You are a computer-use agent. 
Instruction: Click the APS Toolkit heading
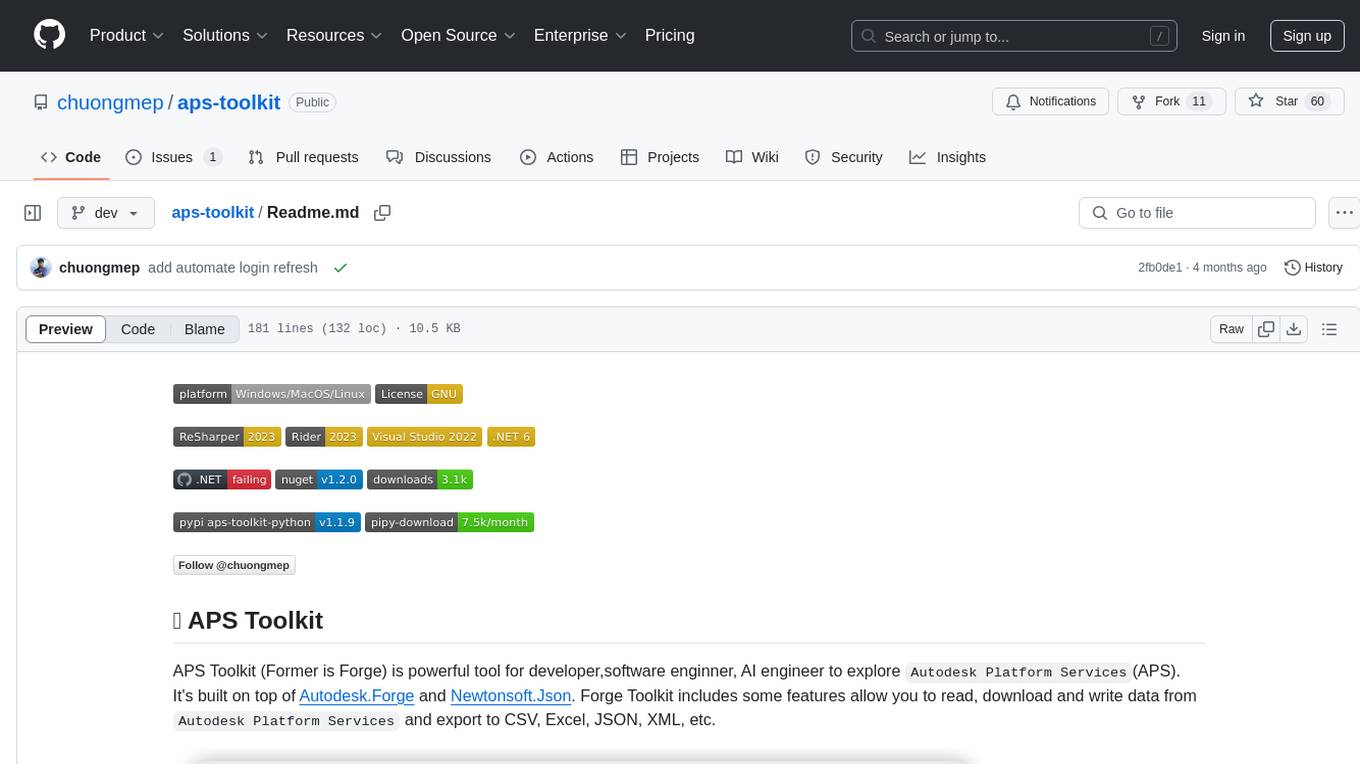248,621
